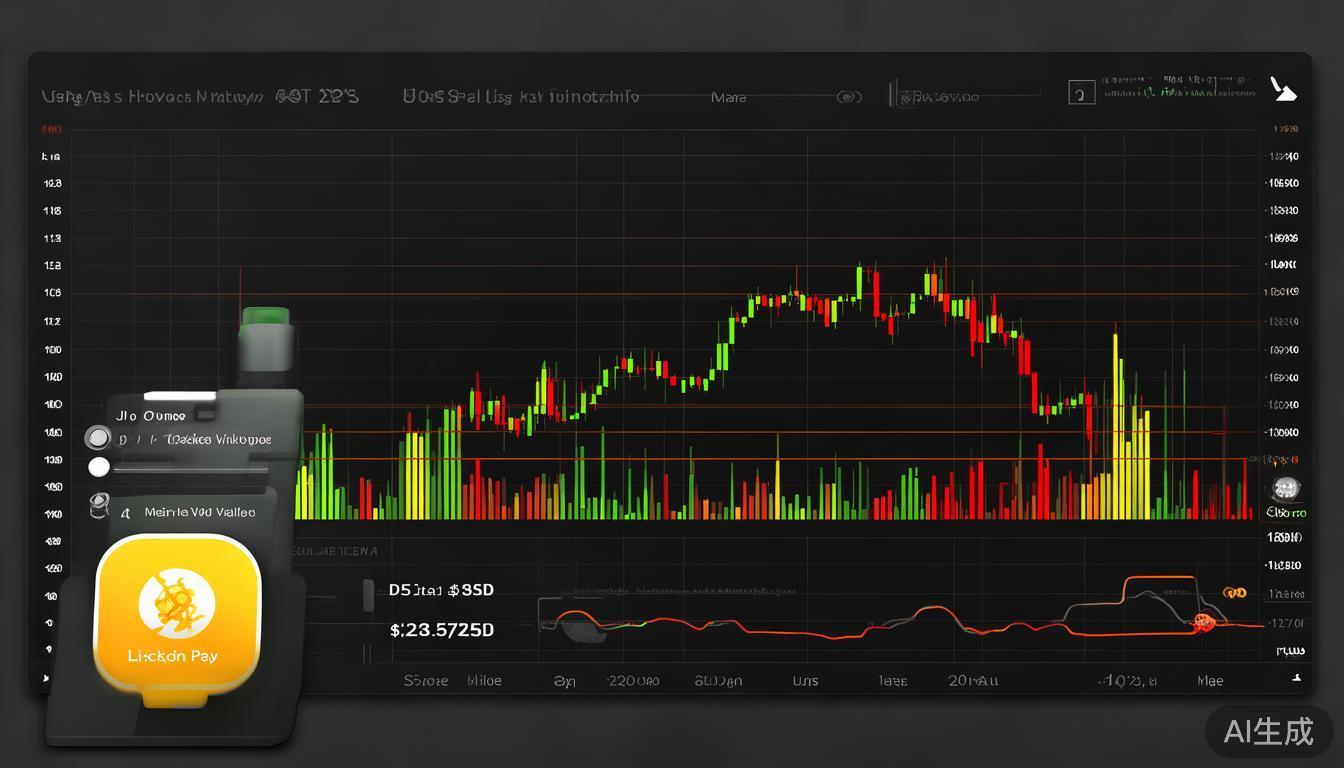Open the input field next to the eye icon
Screen dimensions: 1344x768
[965, 96]
